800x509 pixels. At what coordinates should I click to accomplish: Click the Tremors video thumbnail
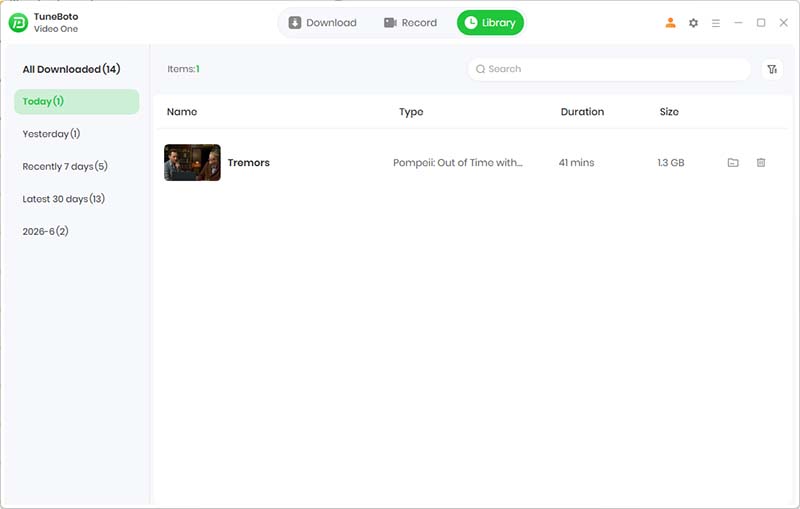point(192,163)
